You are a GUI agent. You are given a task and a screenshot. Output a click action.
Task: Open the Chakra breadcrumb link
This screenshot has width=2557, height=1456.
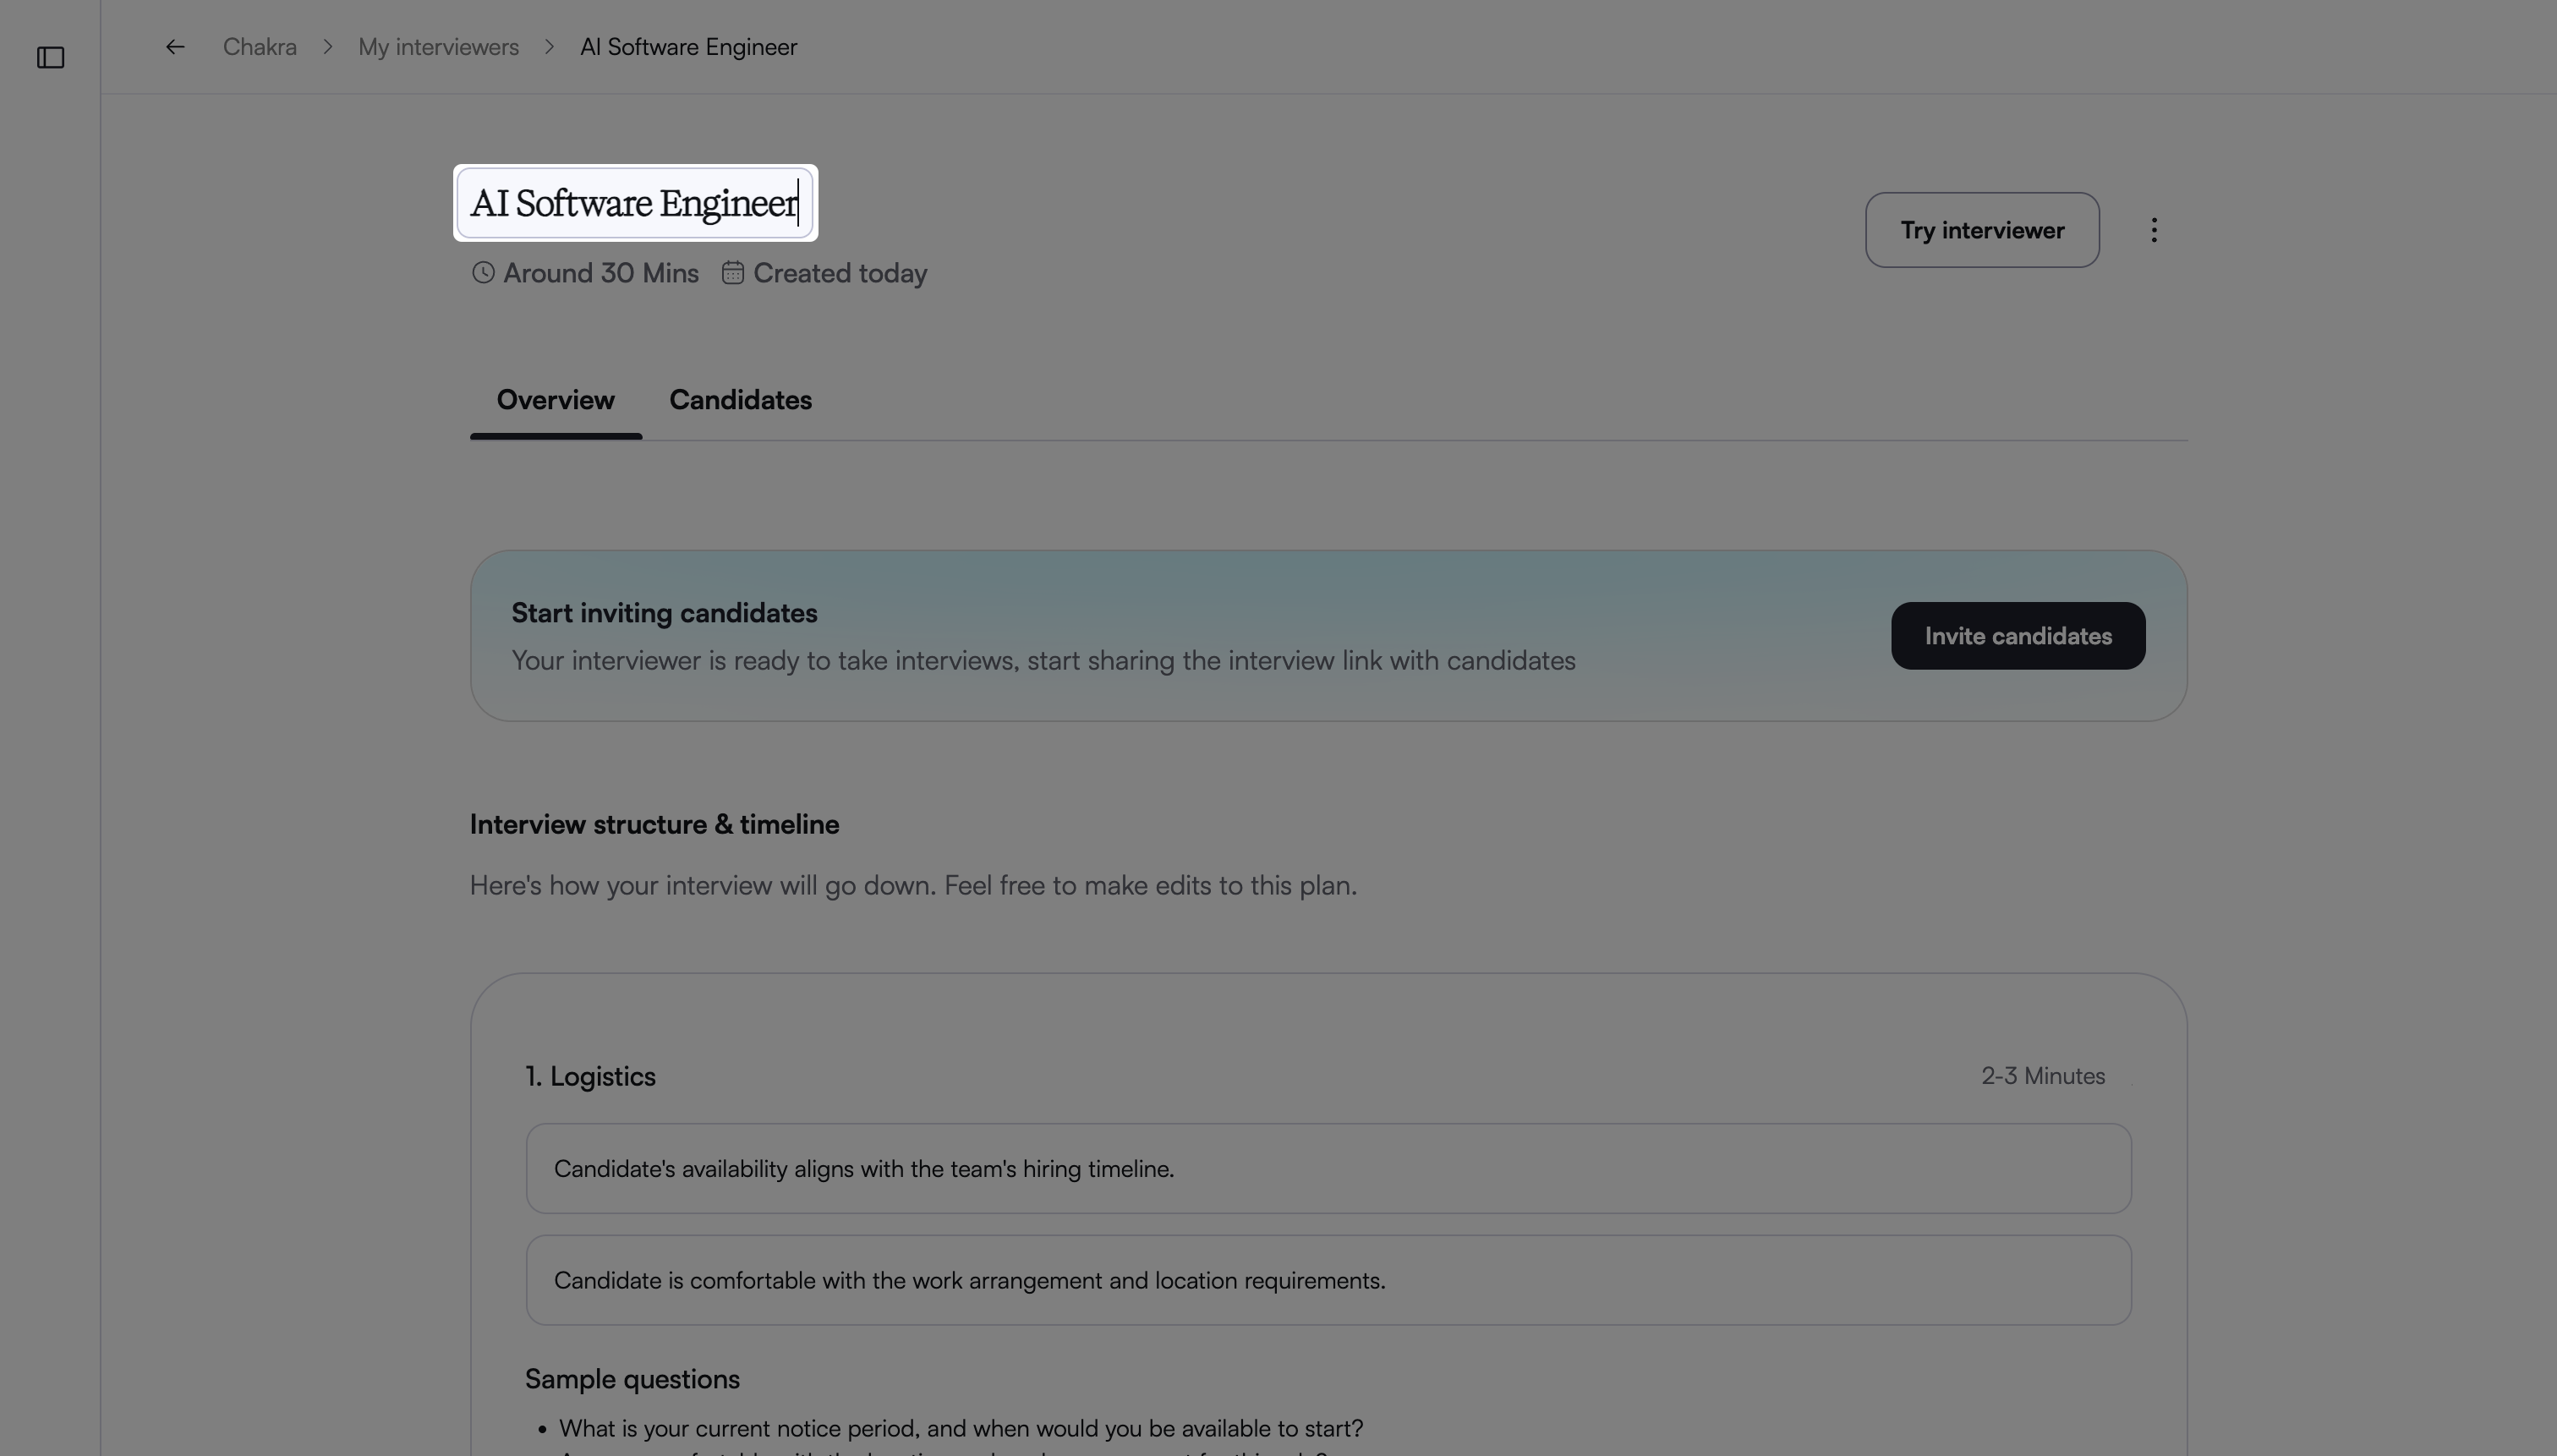coord(260,47)
